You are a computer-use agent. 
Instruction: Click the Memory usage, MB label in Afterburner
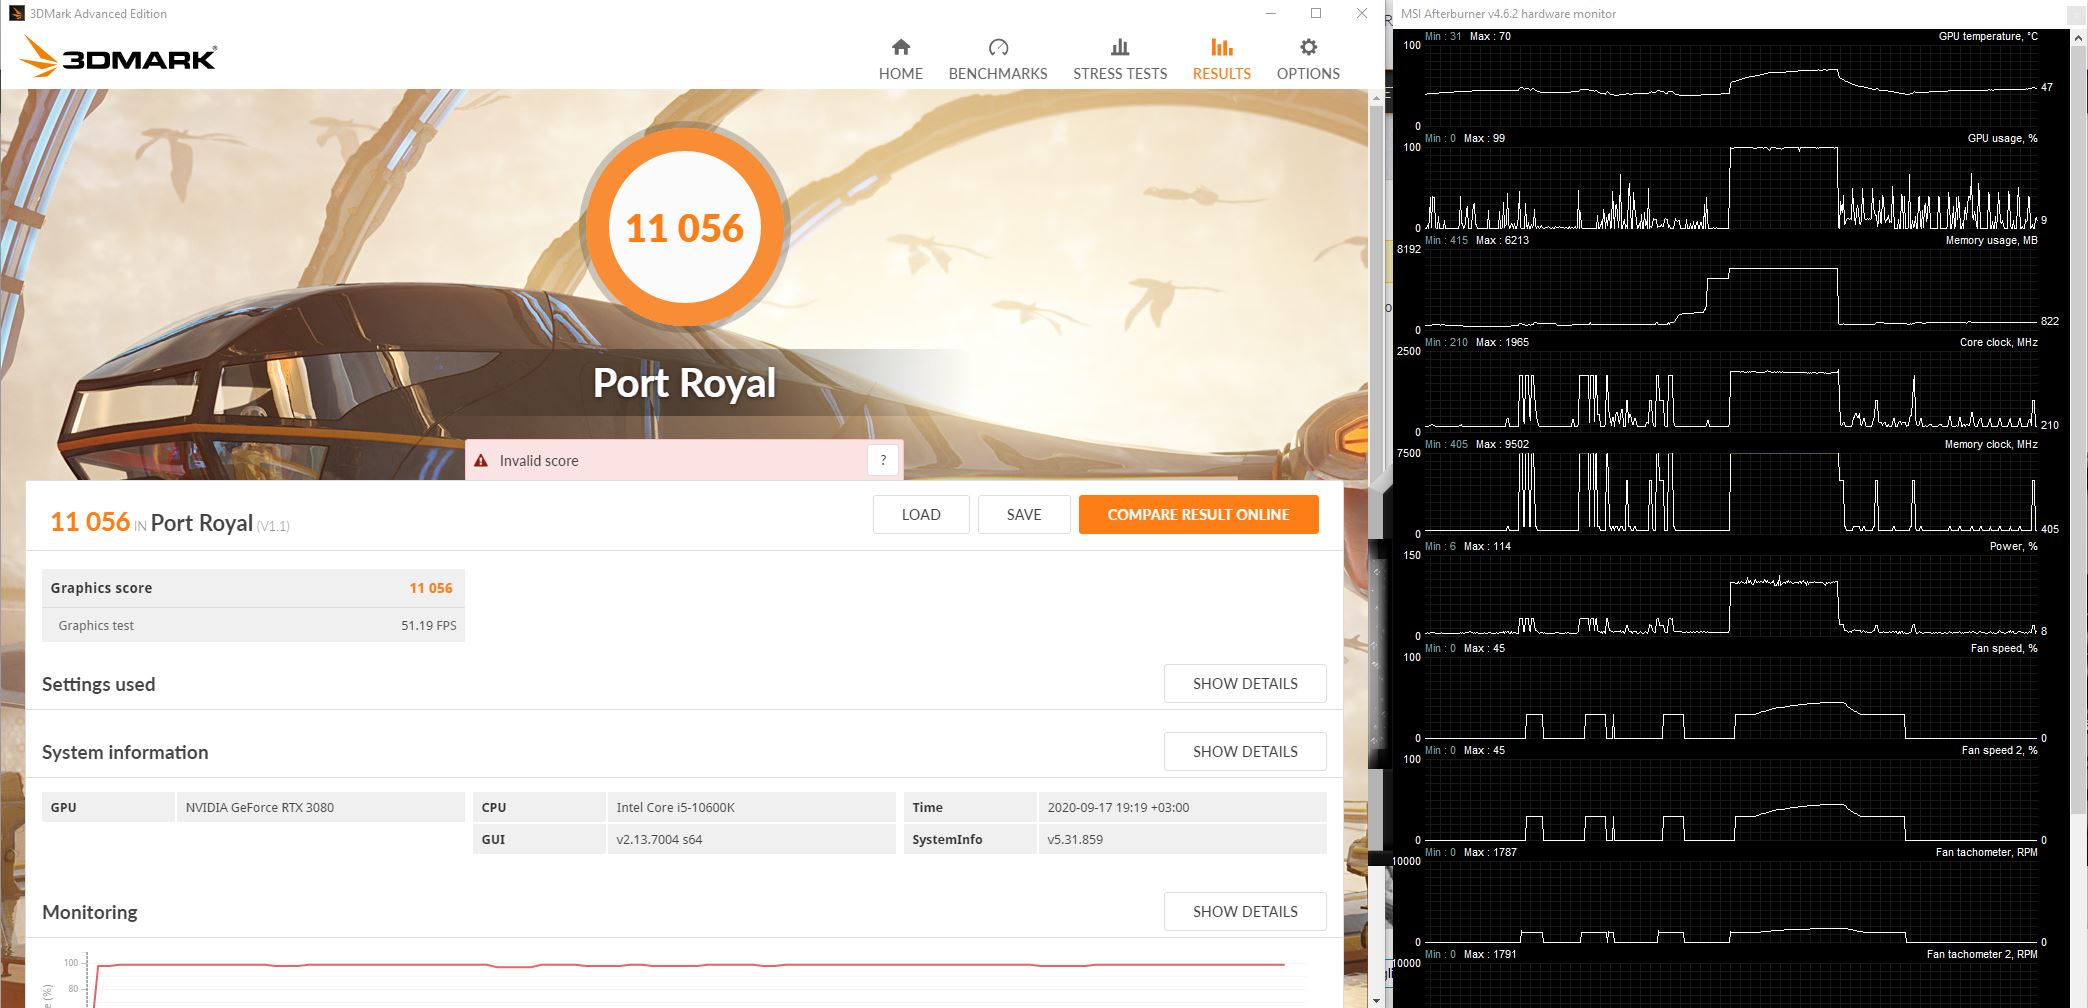[x=1991, y=240]
